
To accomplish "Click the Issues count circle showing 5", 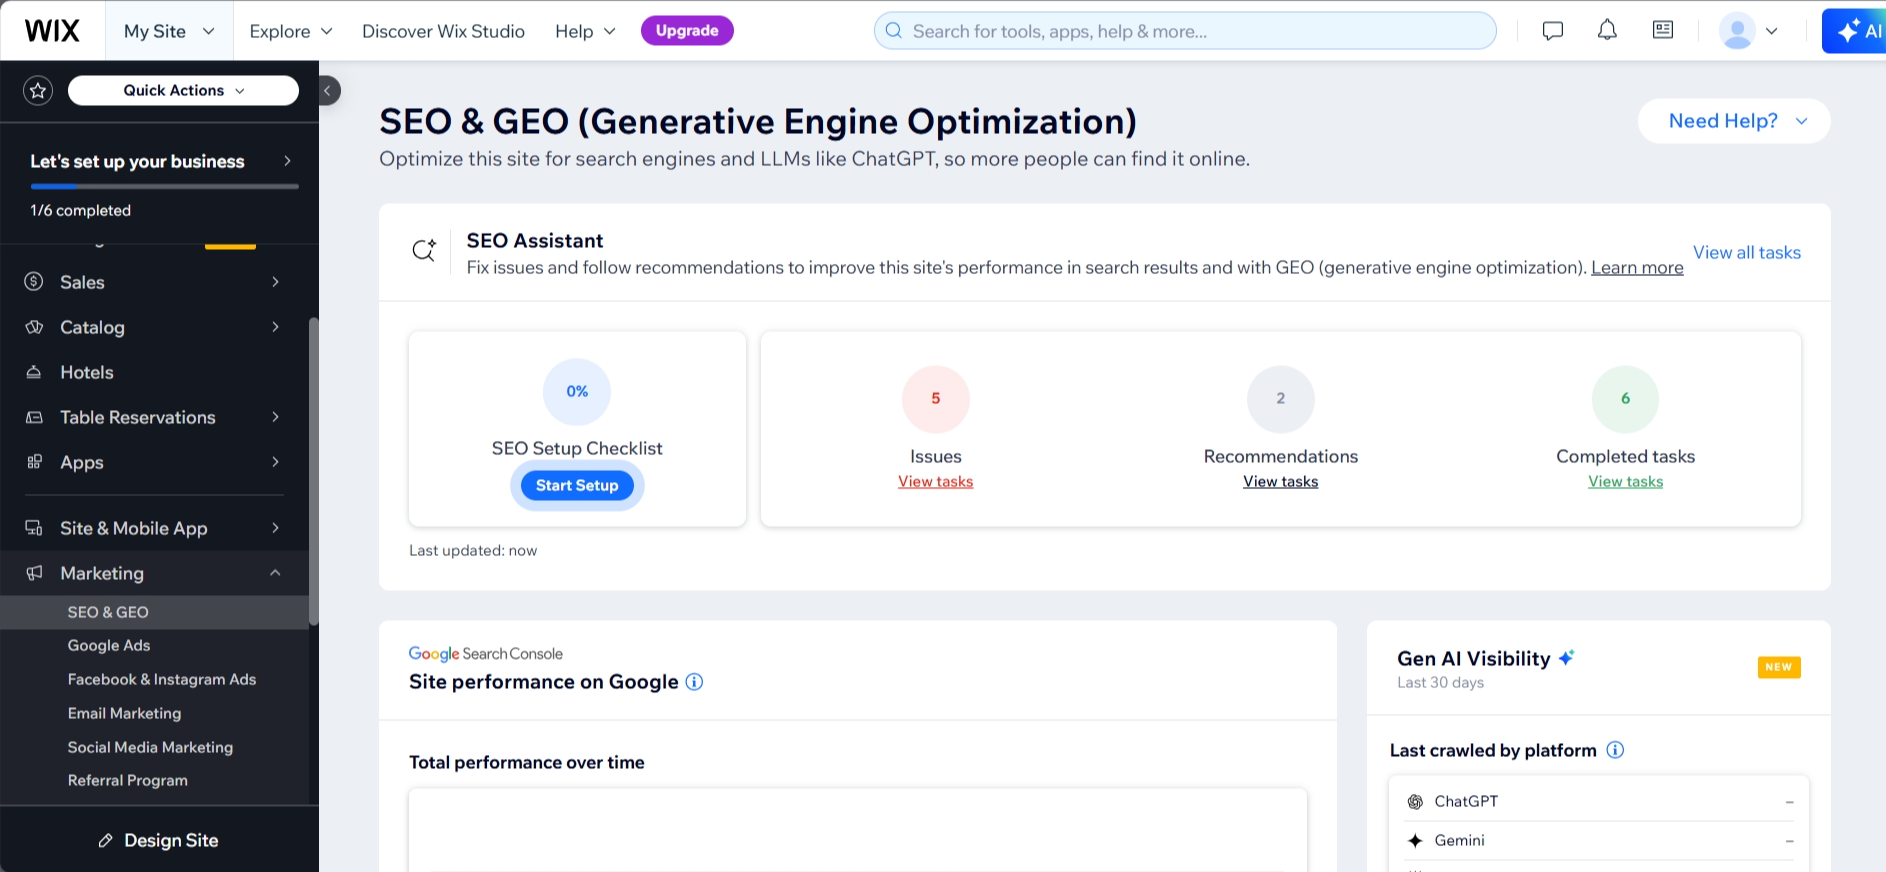I will point(936,399).
